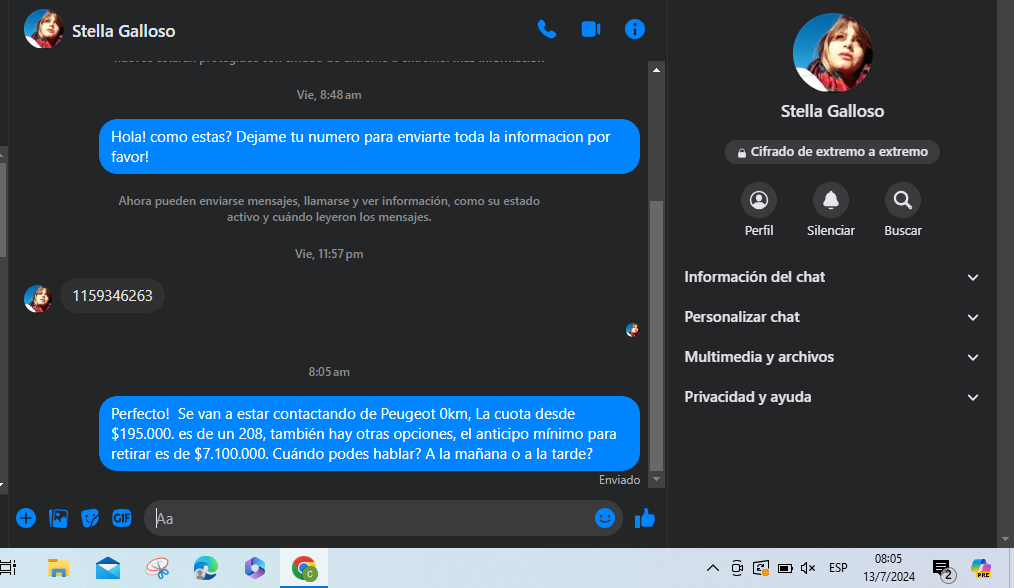Expand Personalizar chat section
This screenshot has height=588, width=1014.
(832, 317)
